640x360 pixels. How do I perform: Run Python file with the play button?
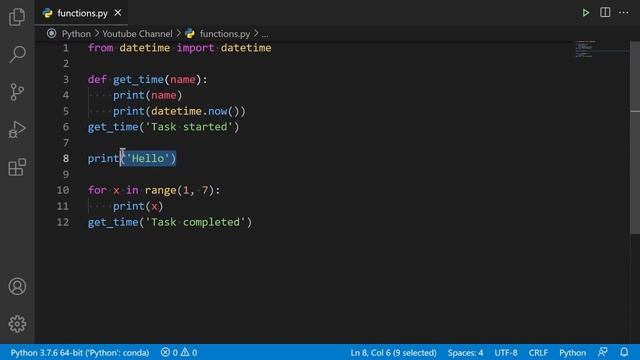(586, 13)
